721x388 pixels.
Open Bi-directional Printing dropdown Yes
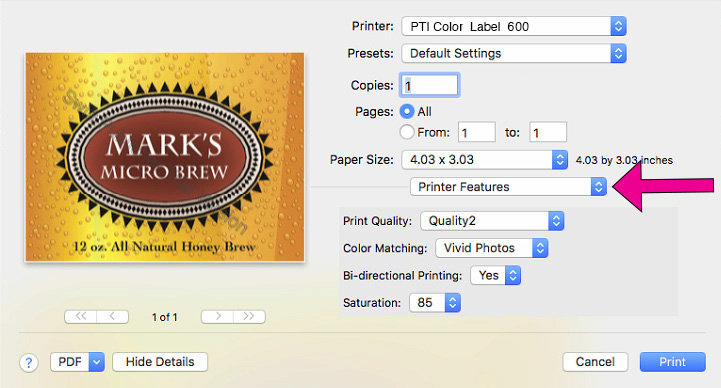(495, 275)
